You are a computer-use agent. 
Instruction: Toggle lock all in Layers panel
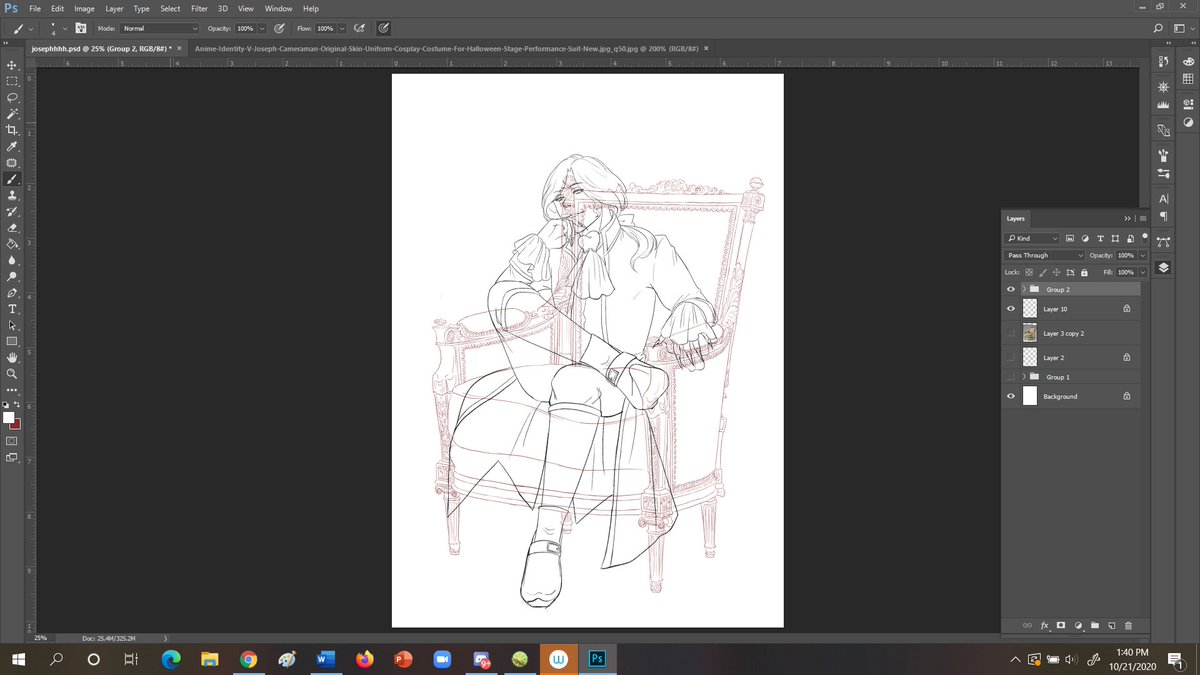(x=1084, y=272)
